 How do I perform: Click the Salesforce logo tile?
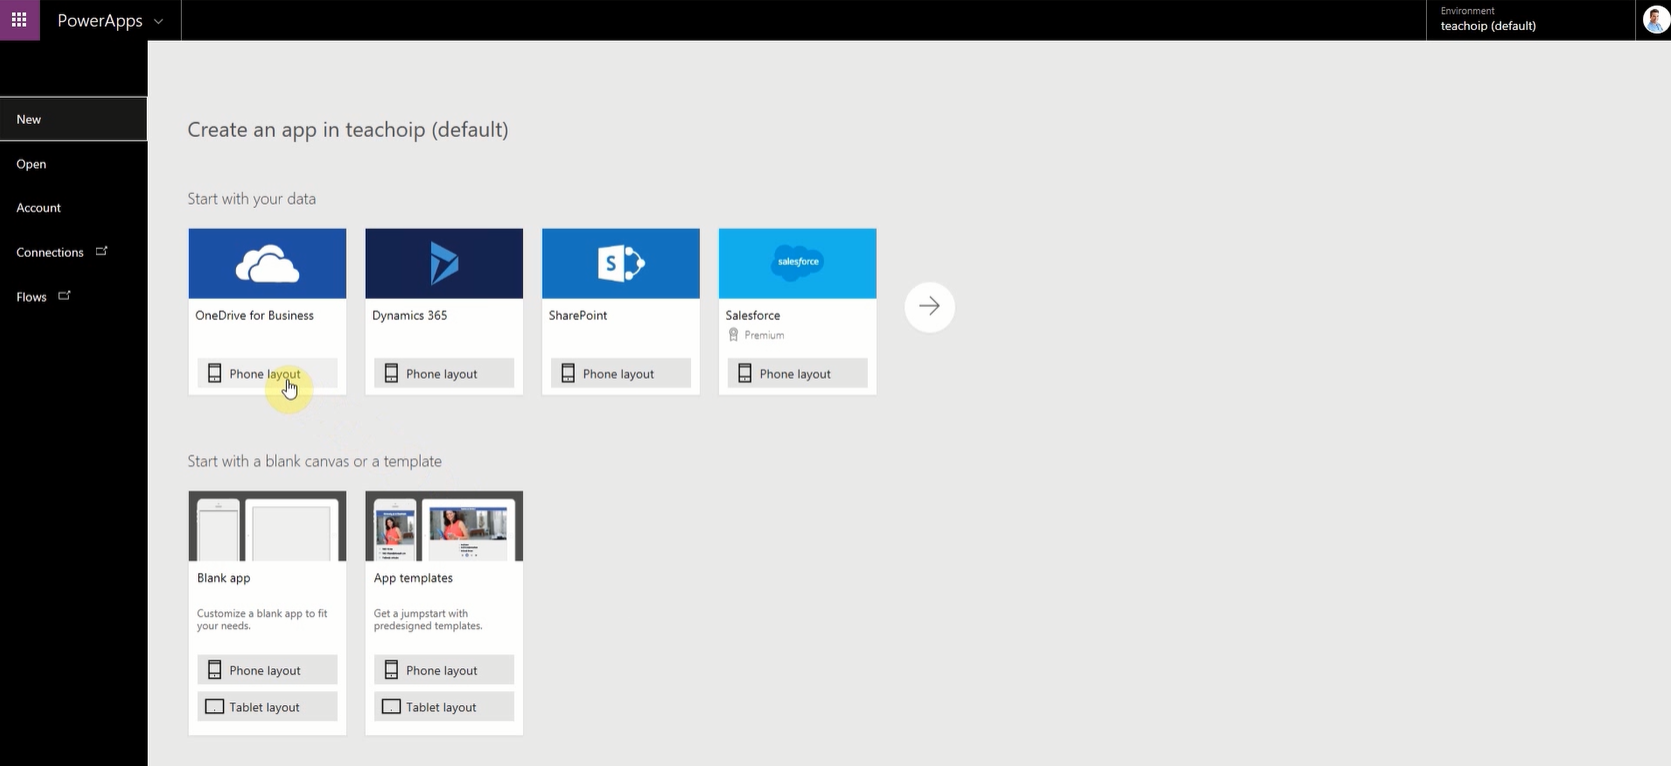click(798, 263)
